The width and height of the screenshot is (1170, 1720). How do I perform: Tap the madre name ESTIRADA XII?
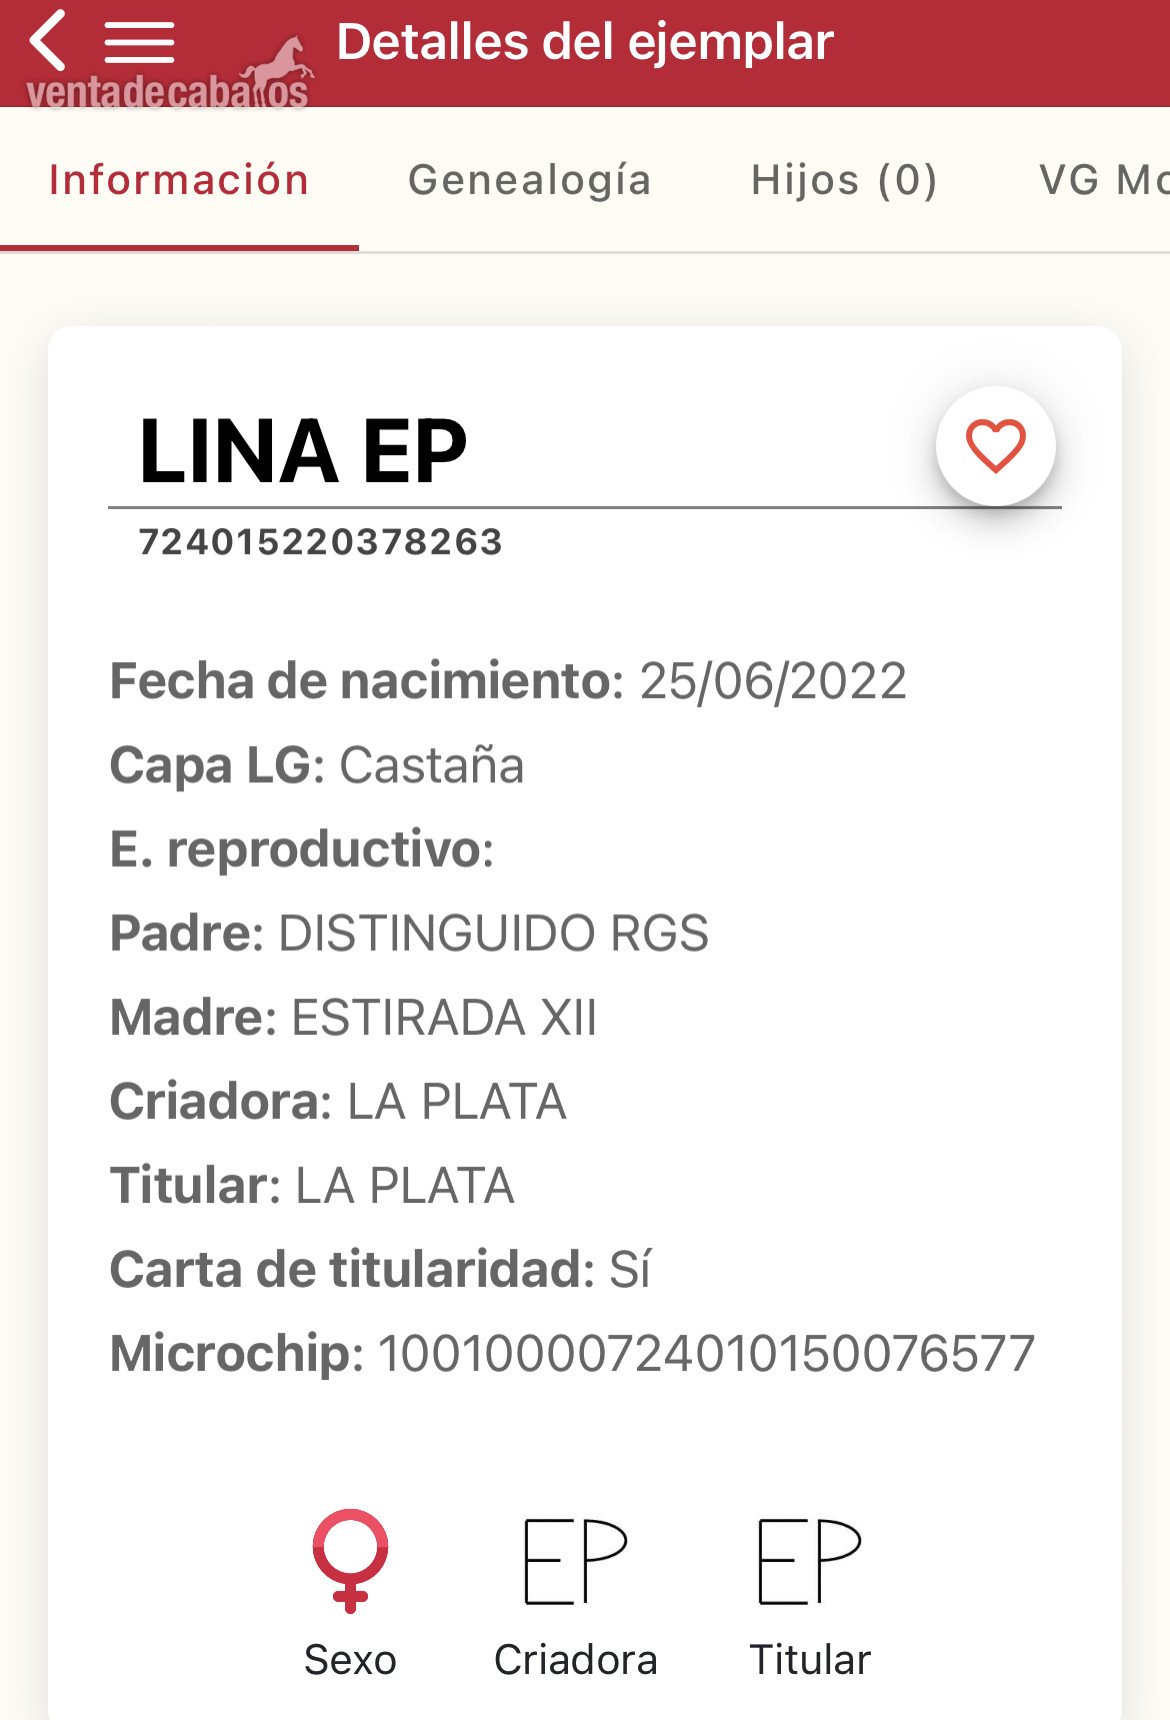(x=444, y=1017)
